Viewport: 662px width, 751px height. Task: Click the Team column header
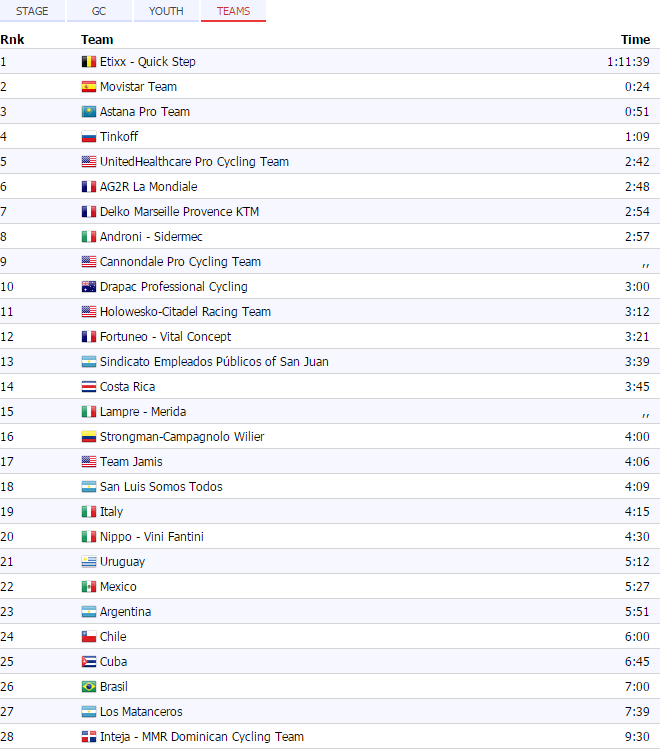97,39
